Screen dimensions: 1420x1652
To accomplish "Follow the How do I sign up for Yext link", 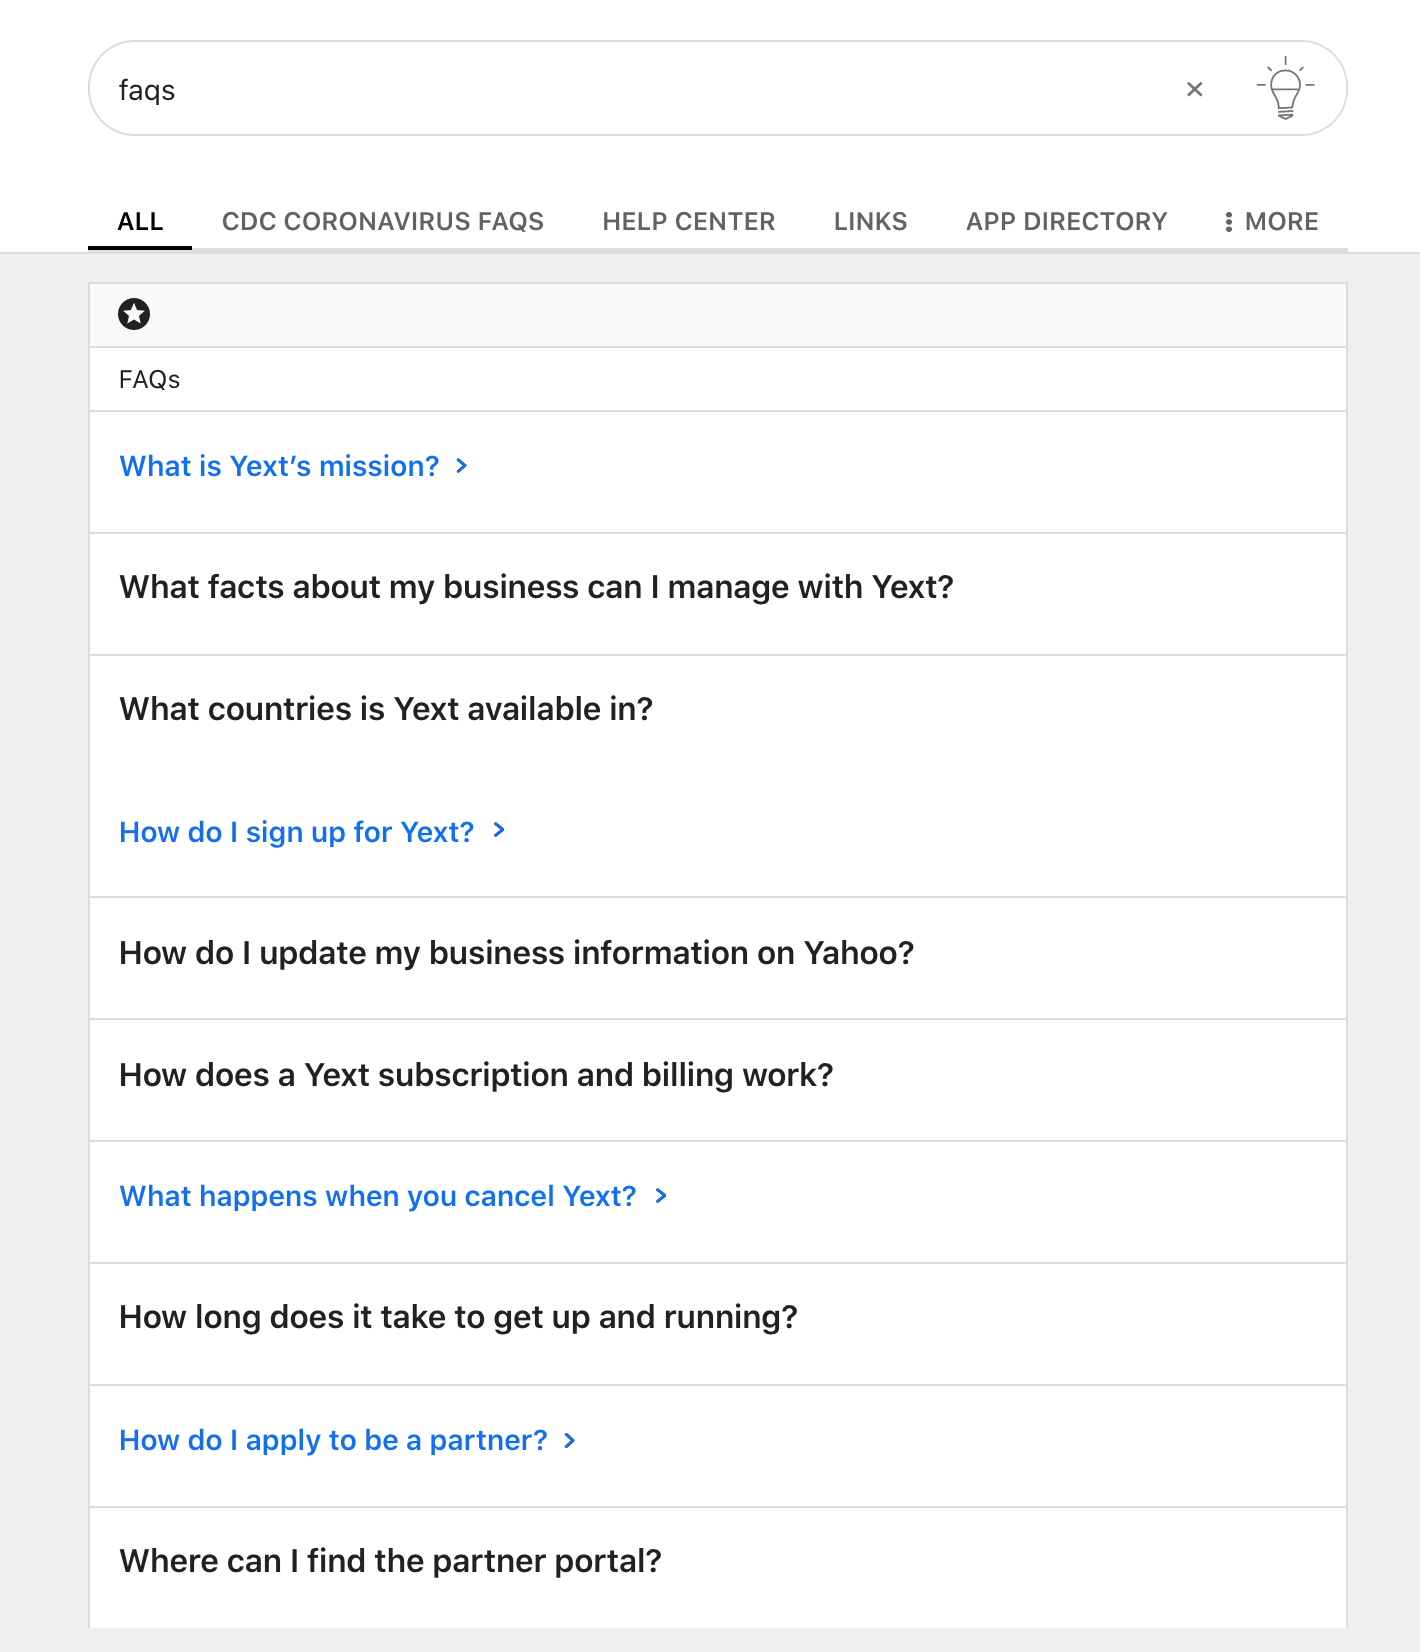I will coord(297,832).
